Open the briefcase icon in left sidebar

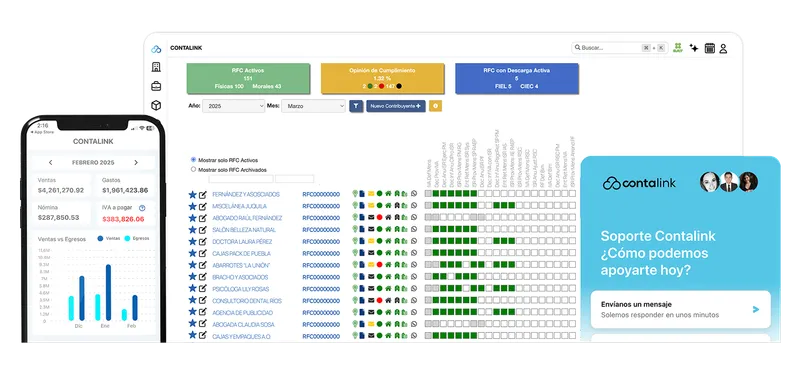(x=156, y=86)
